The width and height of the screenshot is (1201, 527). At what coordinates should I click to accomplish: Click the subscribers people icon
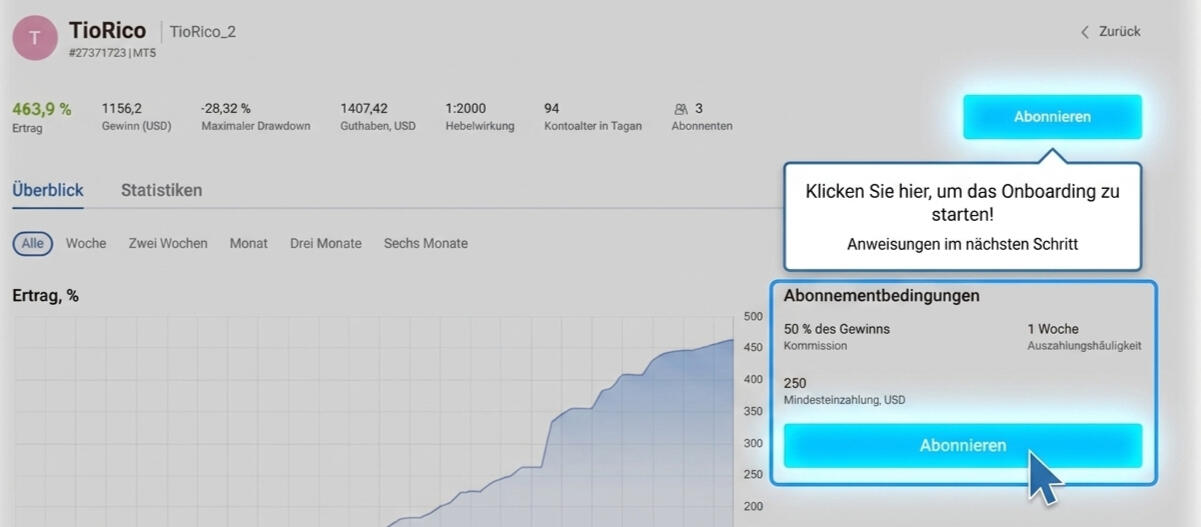point(681,109)
